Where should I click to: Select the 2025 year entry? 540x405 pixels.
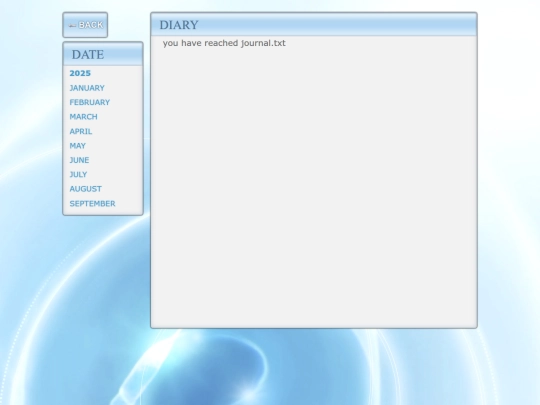80,73
